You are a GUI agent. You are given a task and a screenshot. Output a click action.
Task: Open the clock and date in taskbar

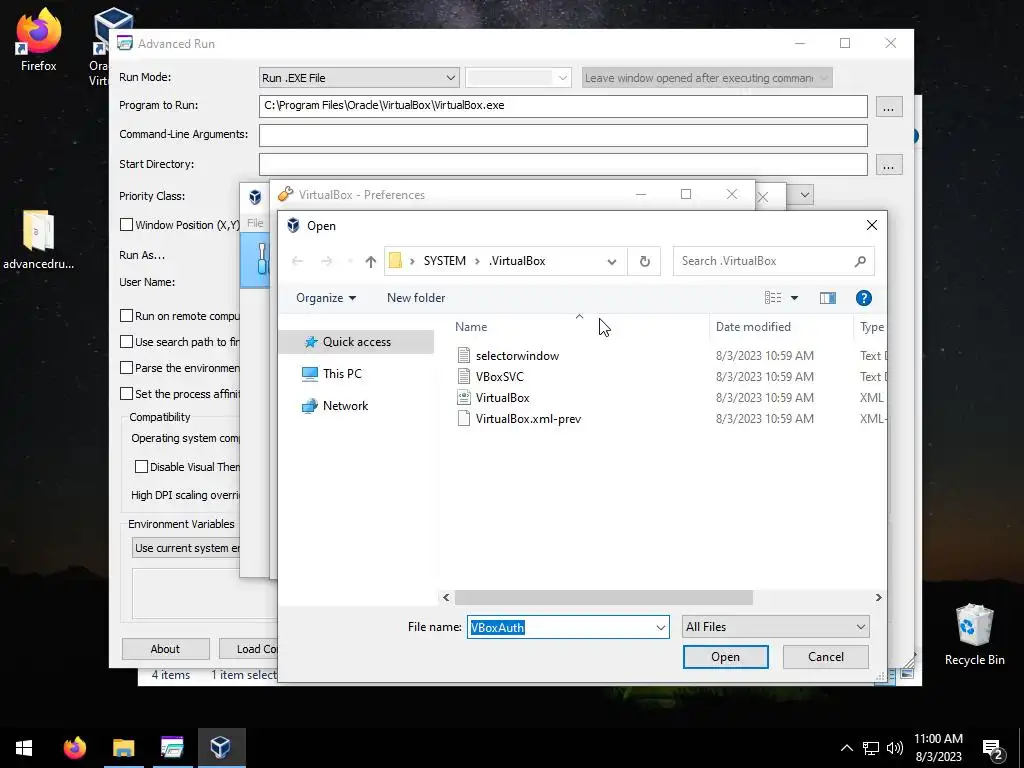tap(938, 748)
